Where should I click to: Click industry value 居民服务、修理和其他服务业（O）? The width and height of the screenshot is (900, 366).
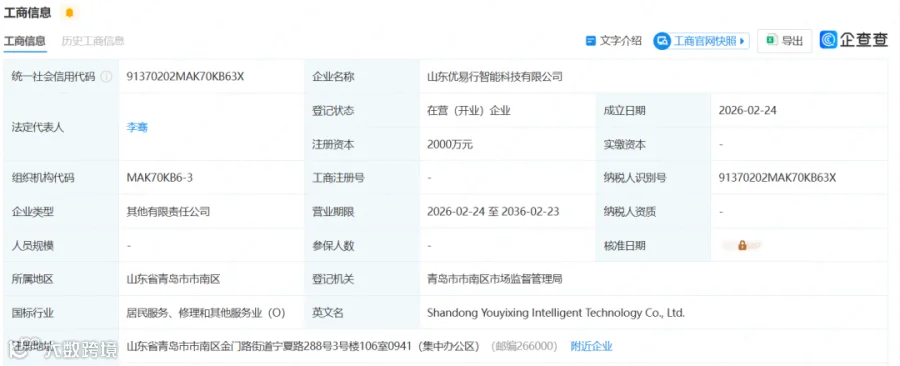[x=205, y=313]
